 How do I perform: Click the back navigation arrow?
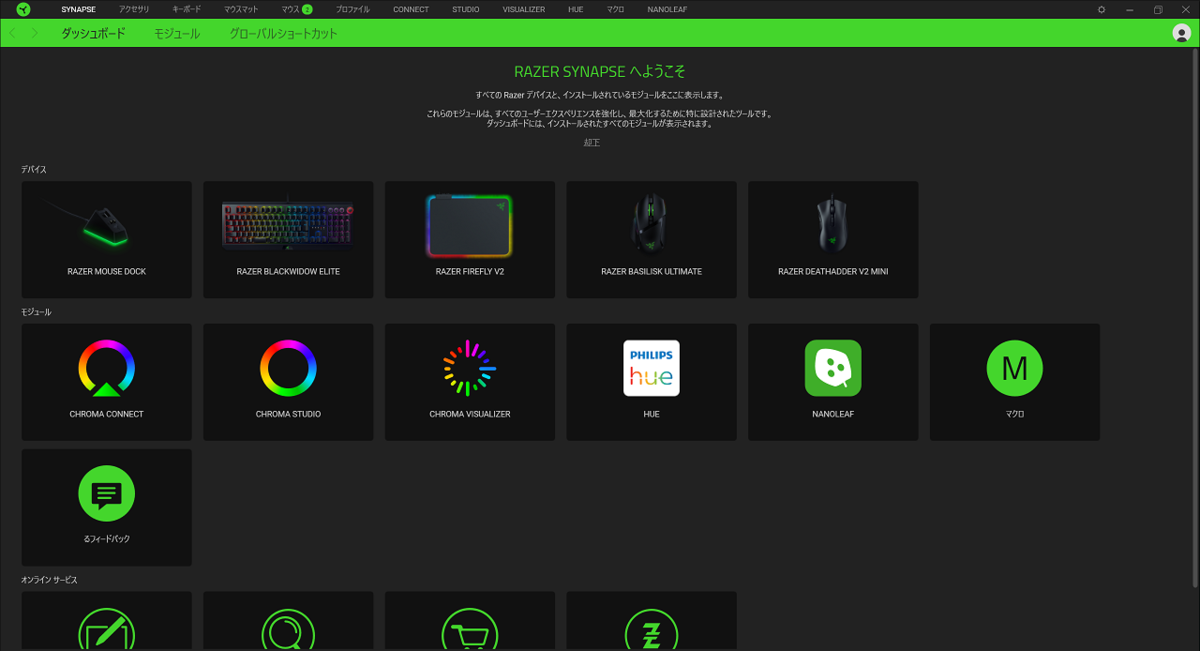point(13,33)
